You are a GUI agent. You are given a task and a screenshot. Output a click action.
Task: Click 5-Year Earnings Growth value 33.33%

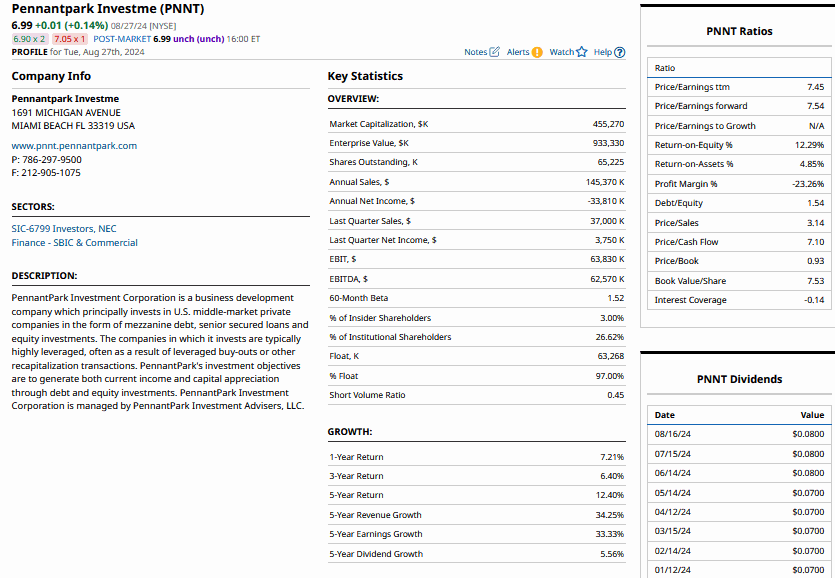tap(610, 534)
